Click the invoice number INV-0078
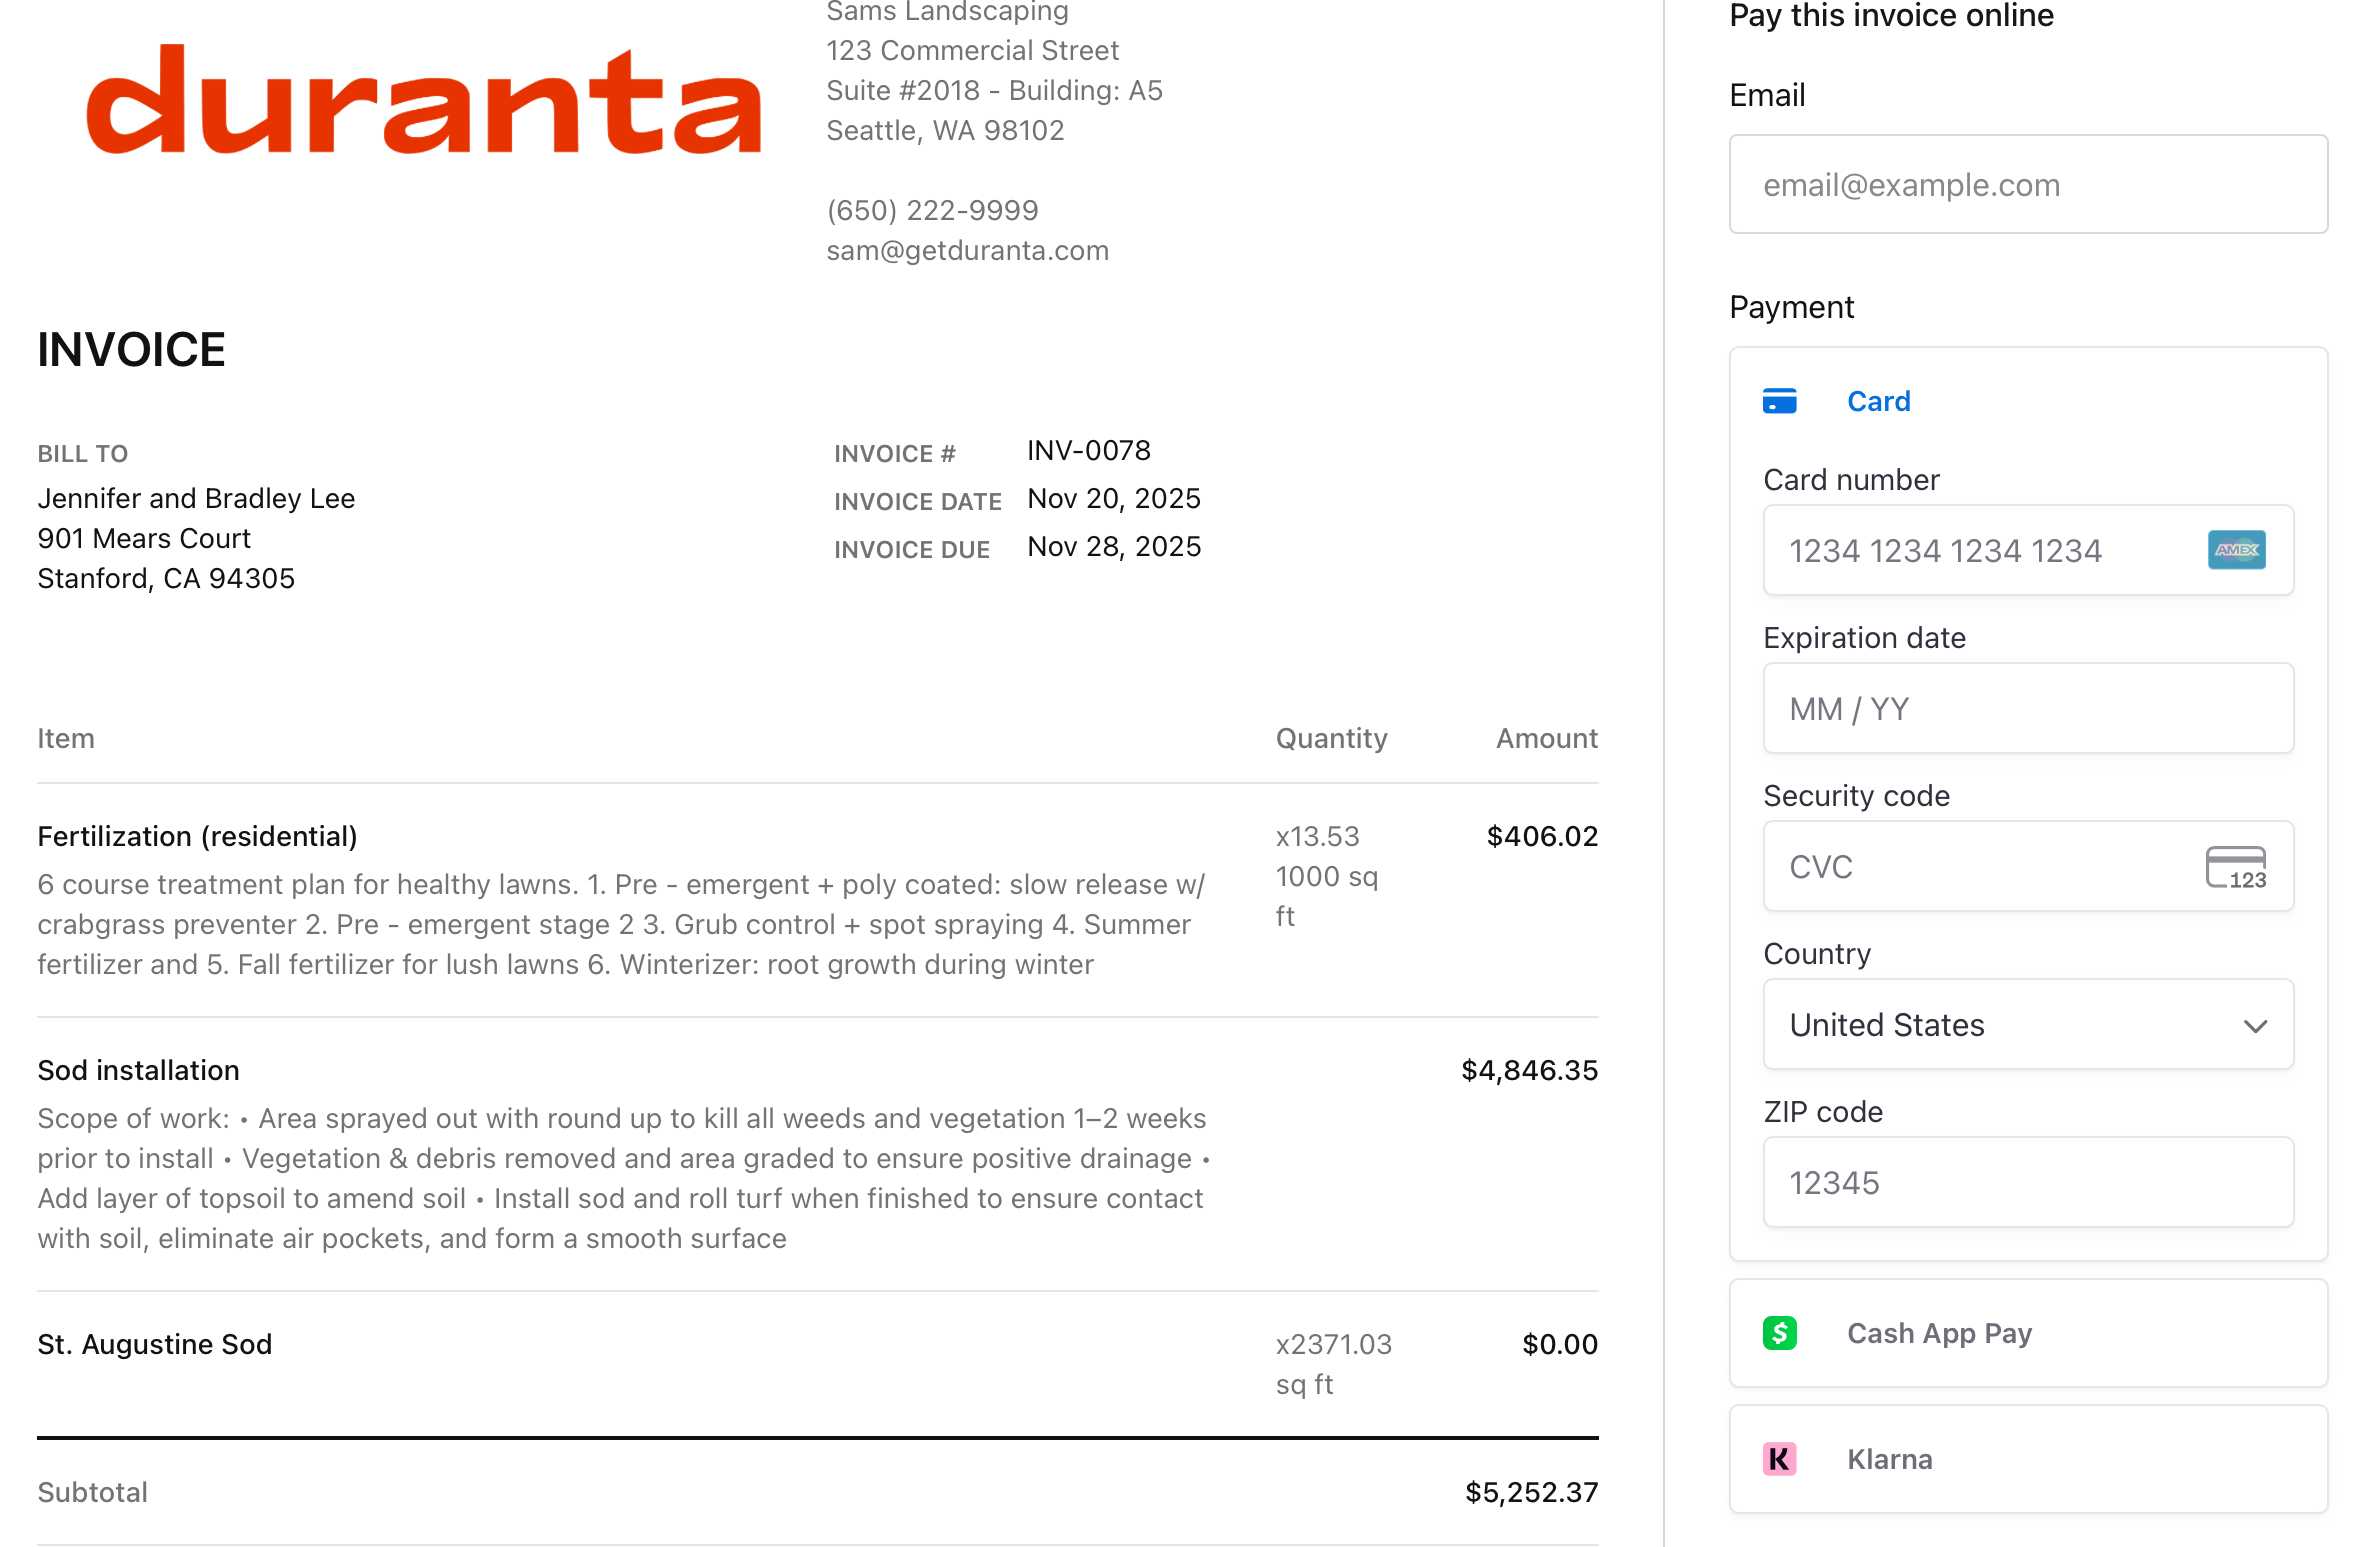Viewport: 2362px width, 1547px height. [1088, 450]
